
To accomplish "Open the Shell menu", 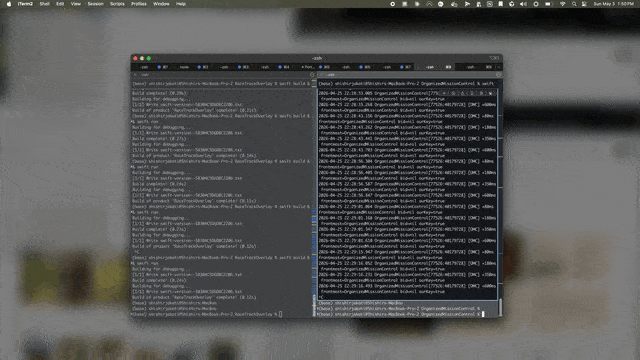I will point(44,4).
